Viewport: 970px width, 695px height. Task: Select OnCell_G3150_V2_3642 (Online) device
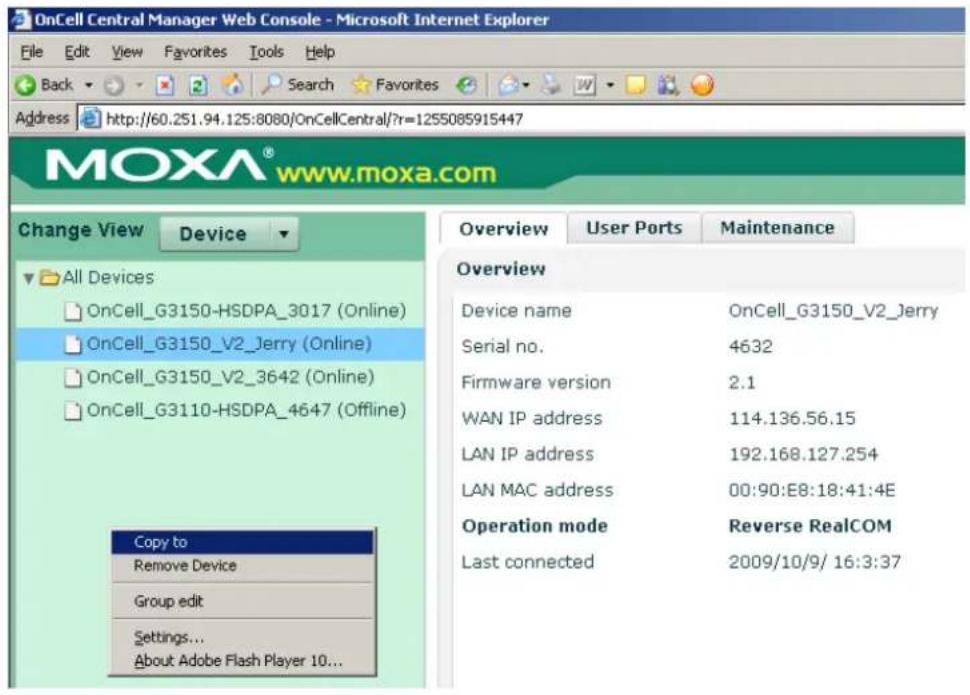(x=230, y=377)
